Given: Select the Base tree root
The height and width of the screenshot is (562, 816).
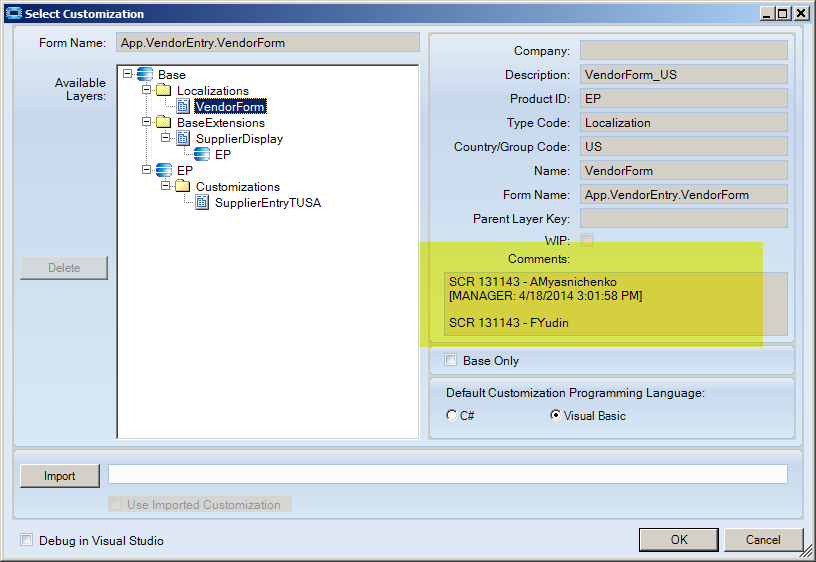Looking at the screenshot, I should click(172, 75).
